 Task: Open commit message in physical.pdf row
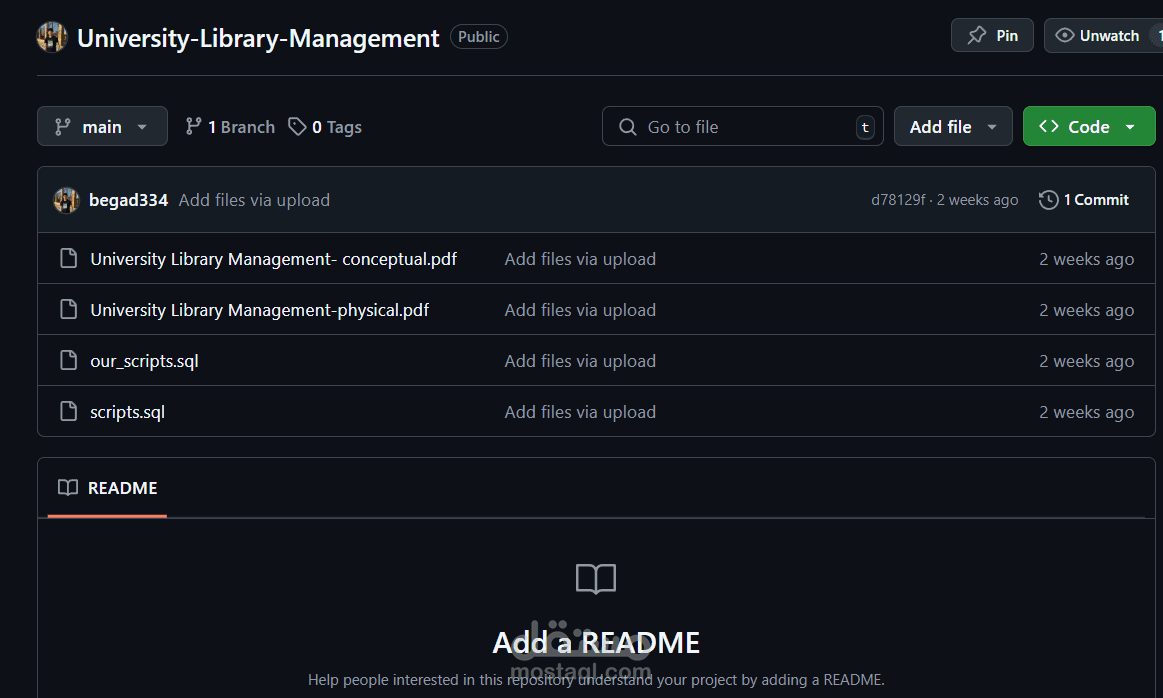(580, 310)
